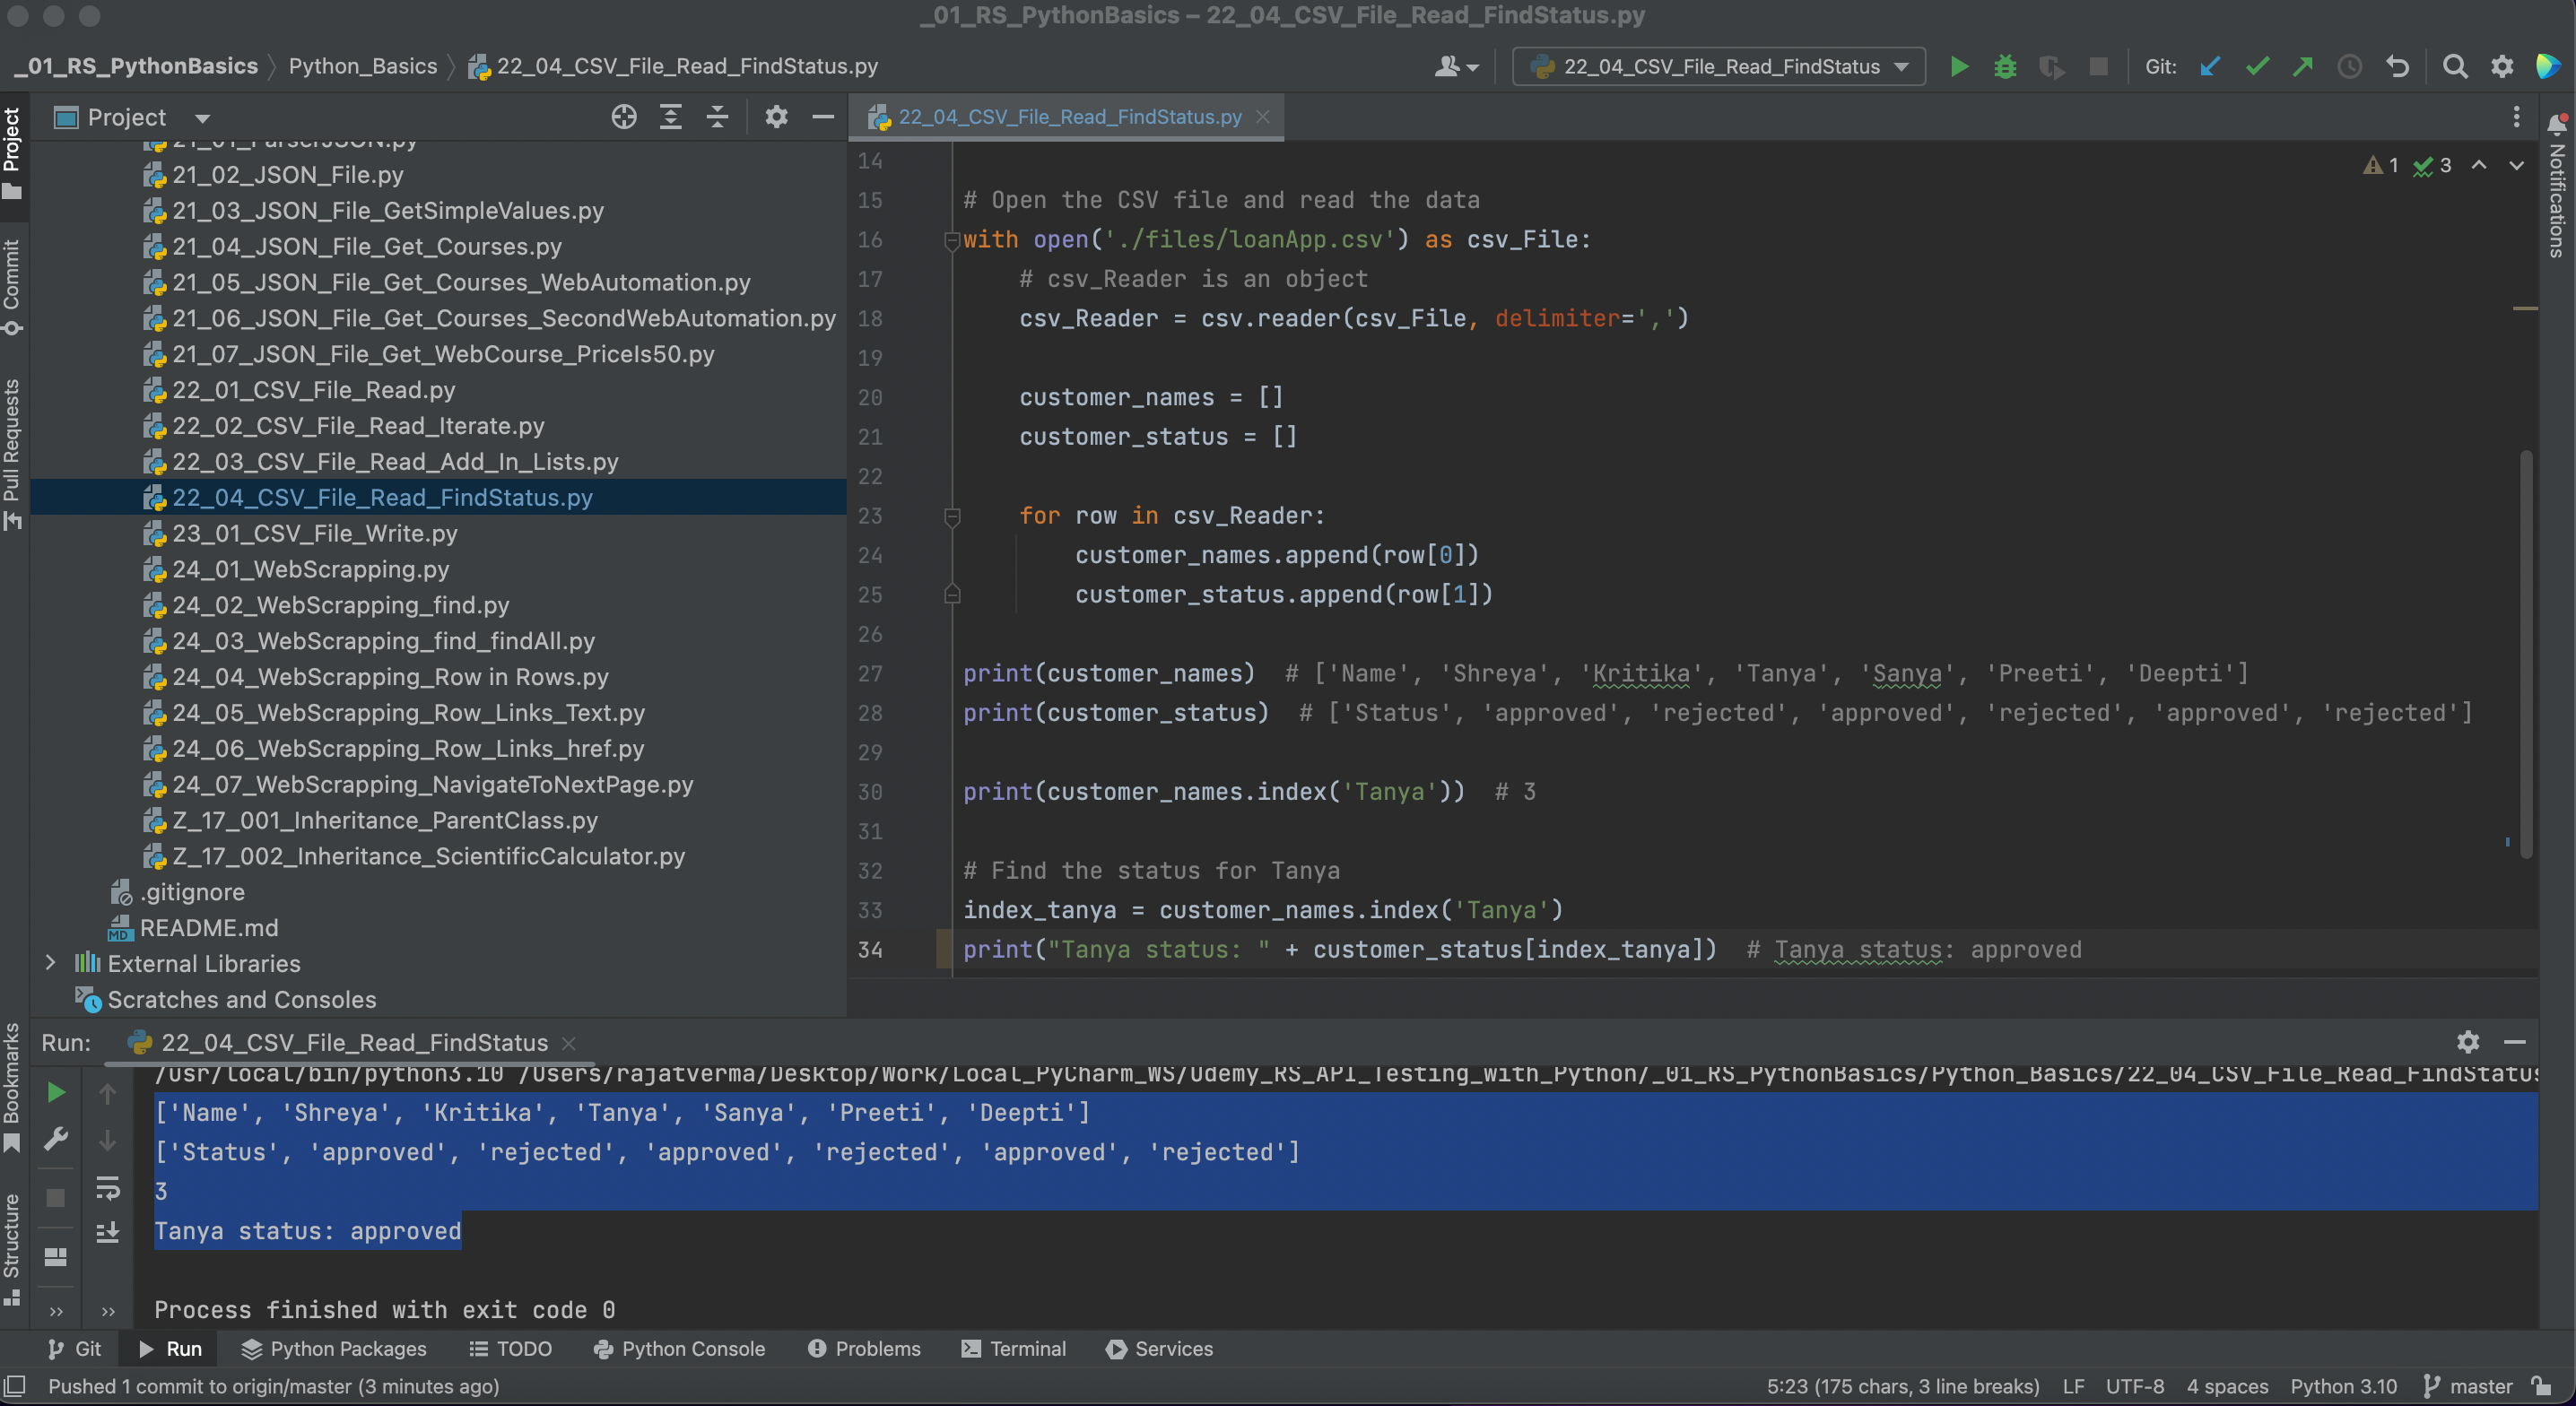The width and height of the screenshot is (2576, 1406).
Task: Open IDE settings gear in toolbar
Action: point(2502,67)
